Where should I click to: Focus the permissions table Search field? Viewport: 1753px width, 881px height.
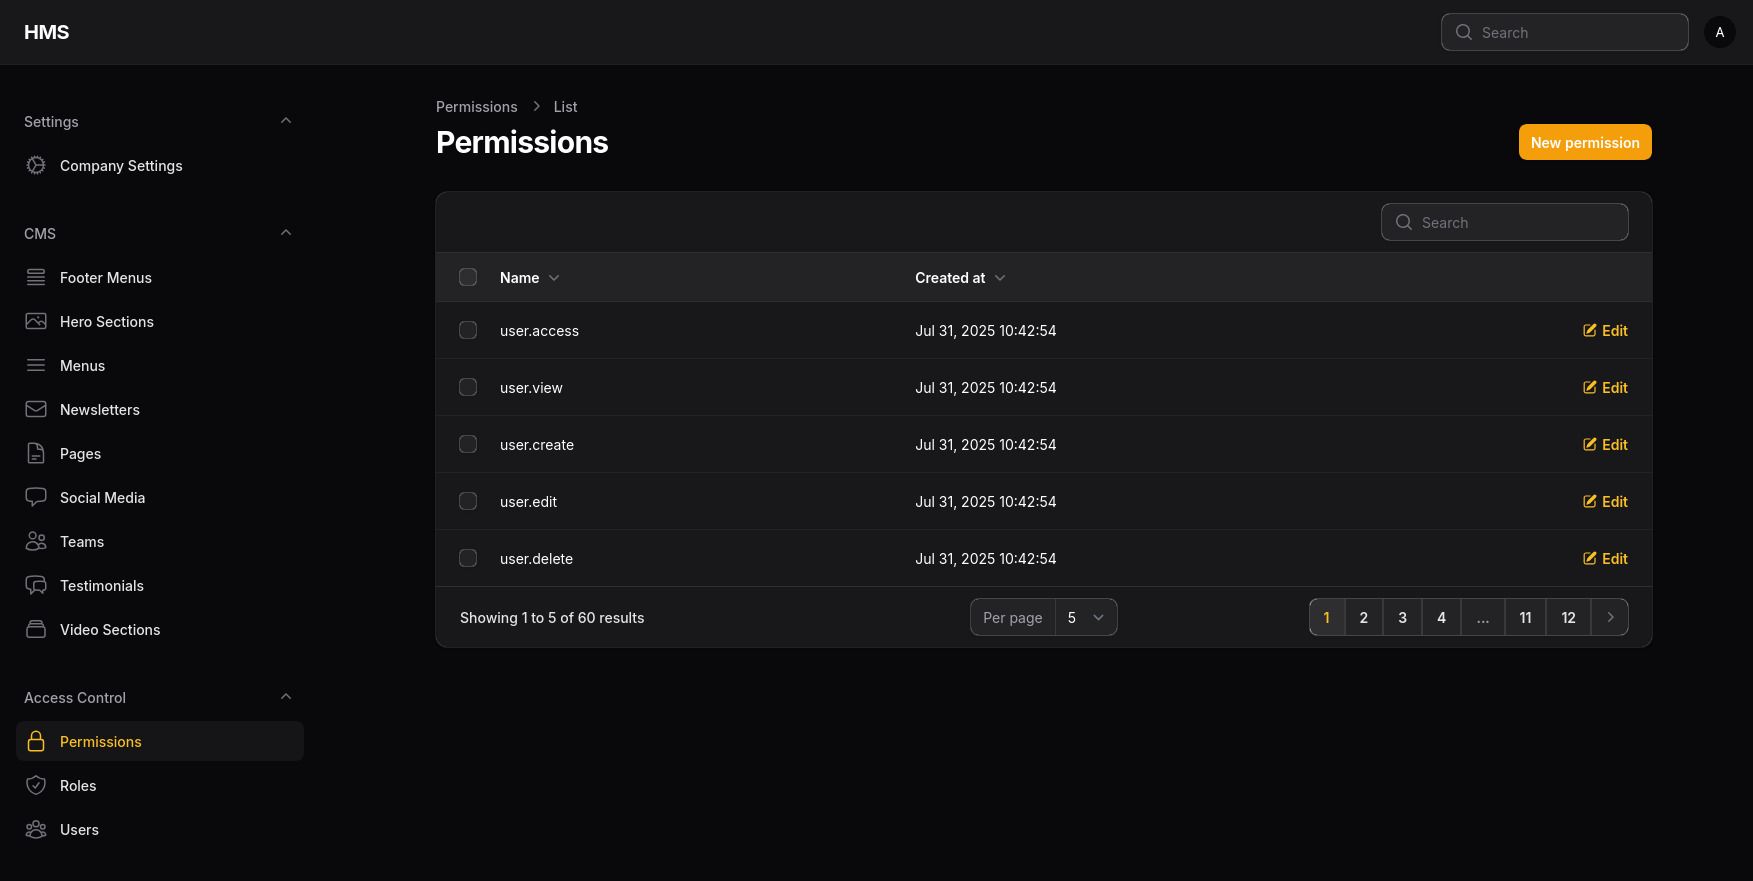(x=1505, y=222)
